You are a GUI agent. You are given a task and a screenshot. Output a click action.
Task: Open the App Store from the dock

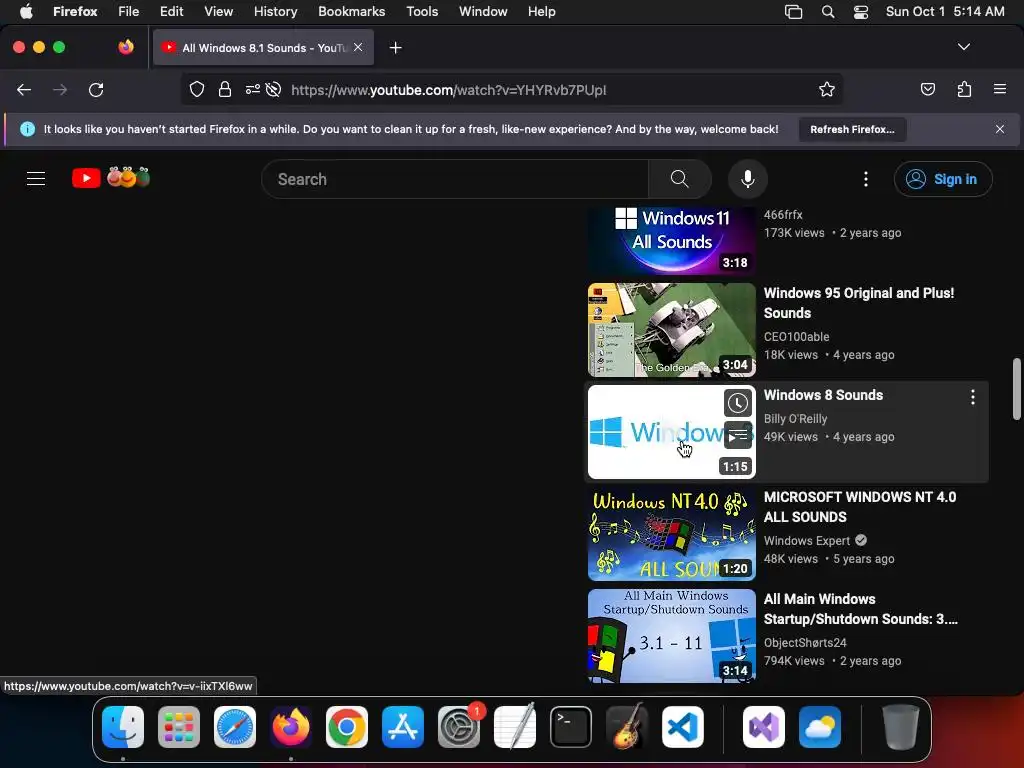pos(403,727)
